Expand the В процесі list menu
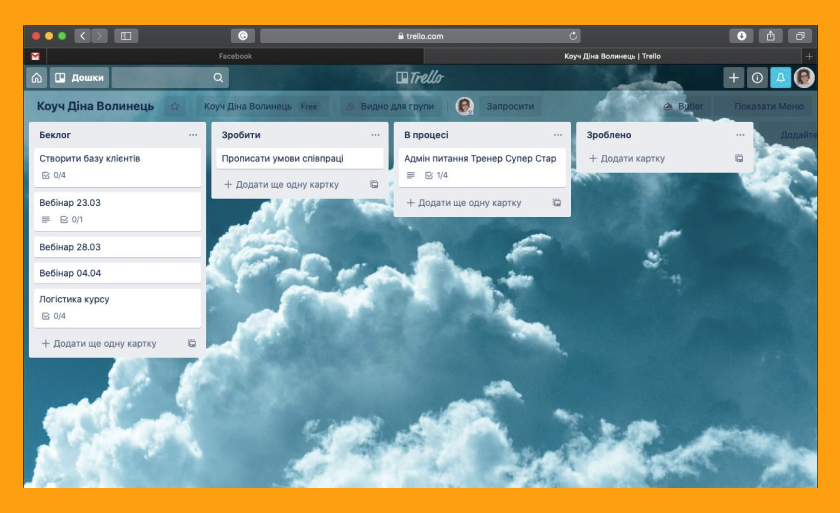840x513 pixels. coord(558,135)
